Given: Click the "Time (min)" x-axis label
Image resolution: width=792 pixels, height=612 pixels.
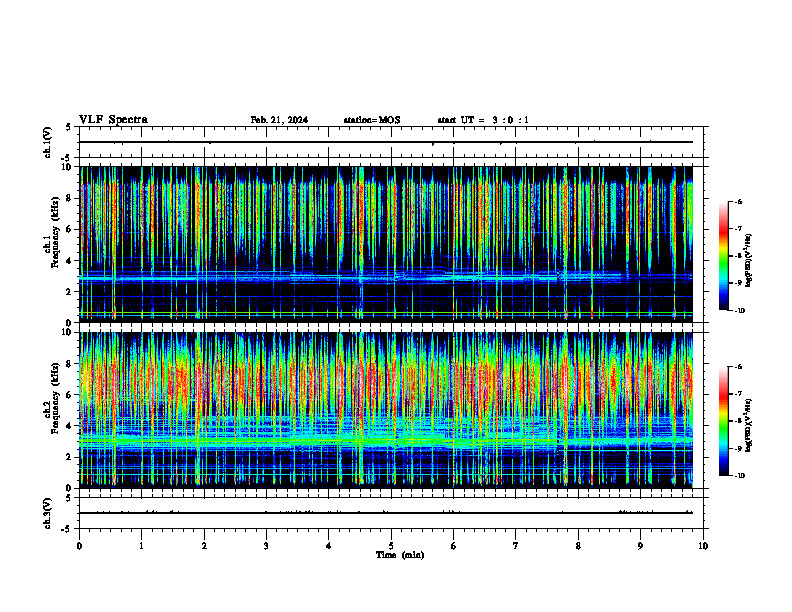Looking at the screenshot, I should pyautogui.click(x=400, y=555).
